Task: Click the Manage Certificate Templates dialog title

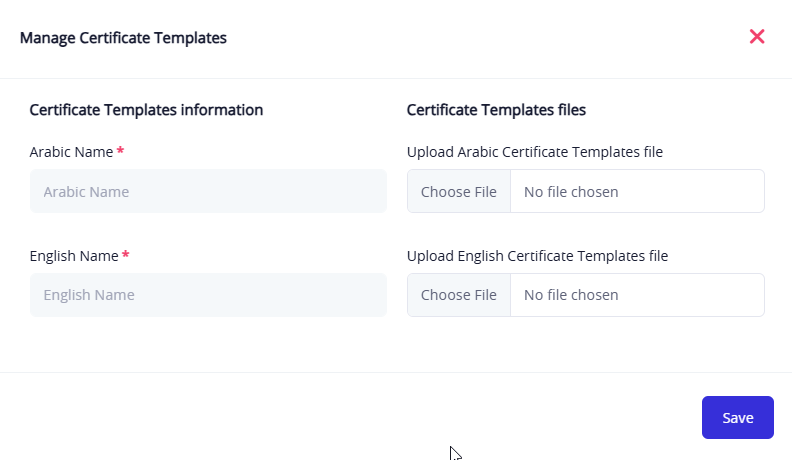Action: pyautogui.click(x=123, y=38)
